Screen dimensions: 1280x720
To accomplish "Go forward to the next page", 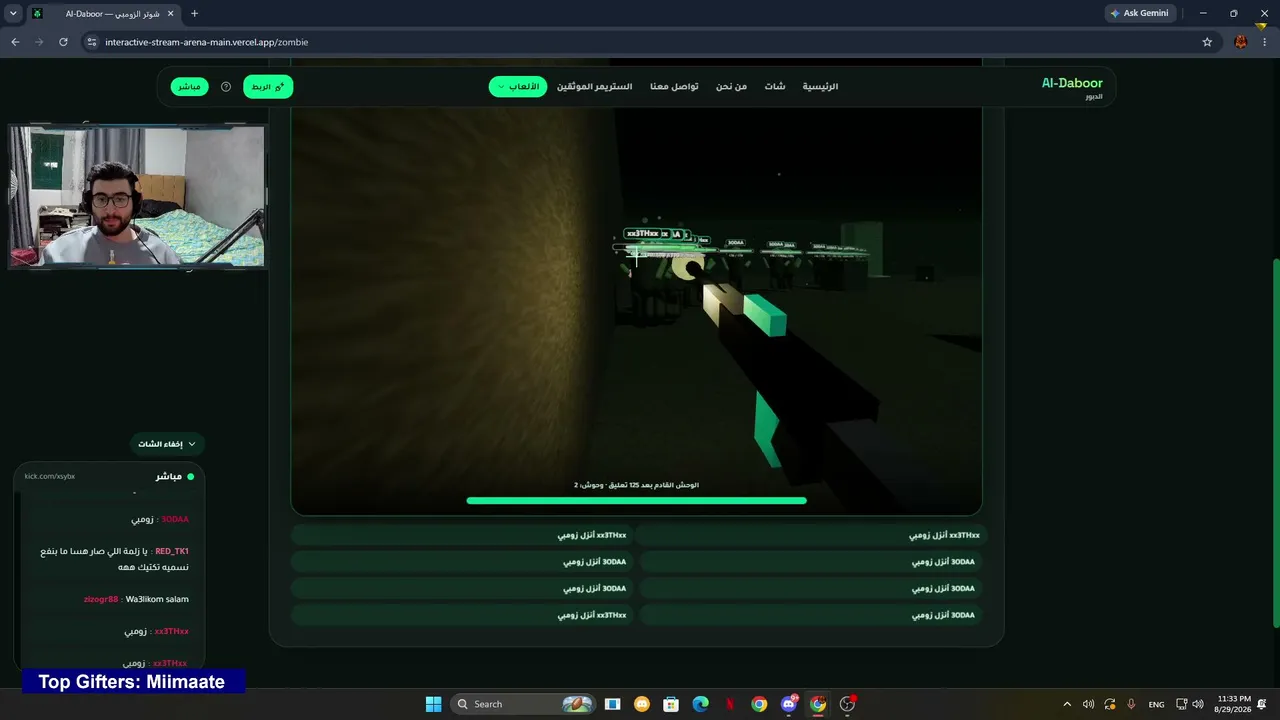I will [x=39, y=42].
